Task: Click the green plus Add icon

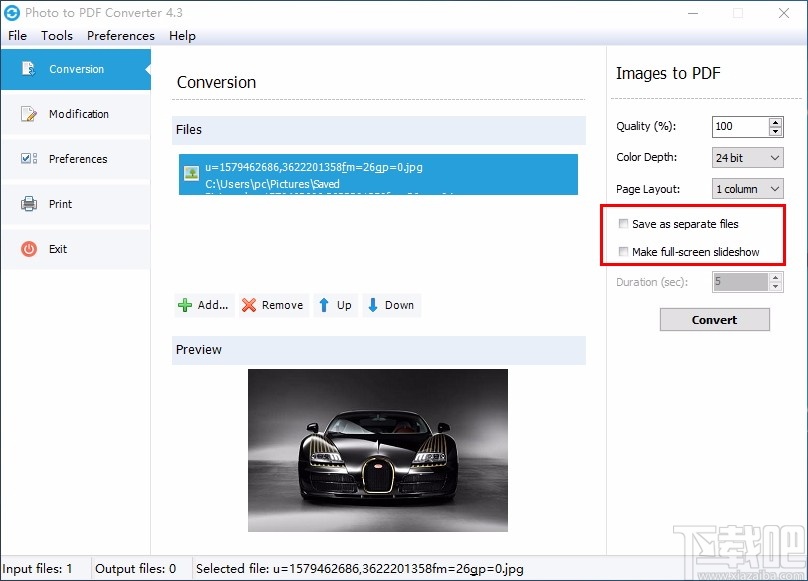Action: [x=187, y=306]
